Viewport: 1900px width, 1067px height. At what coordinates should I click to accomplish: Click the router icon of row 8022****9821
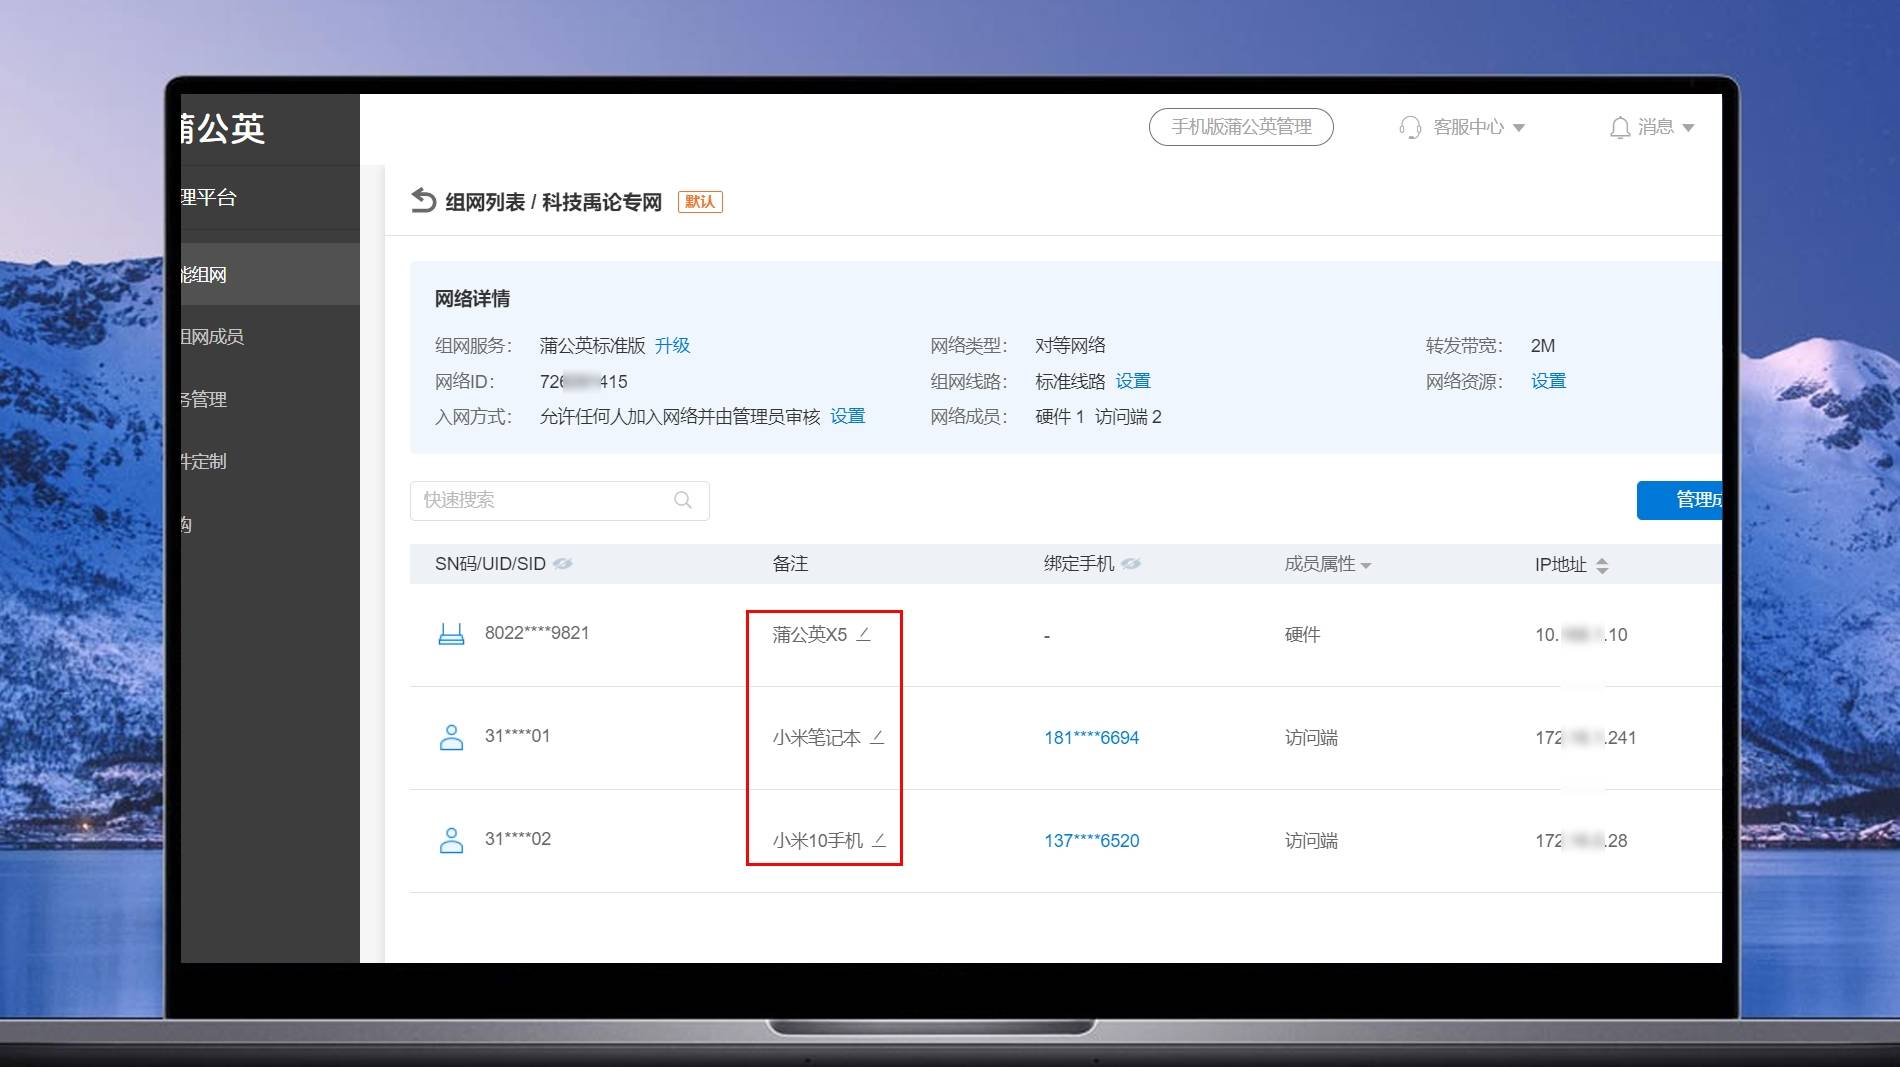(451, 634)
